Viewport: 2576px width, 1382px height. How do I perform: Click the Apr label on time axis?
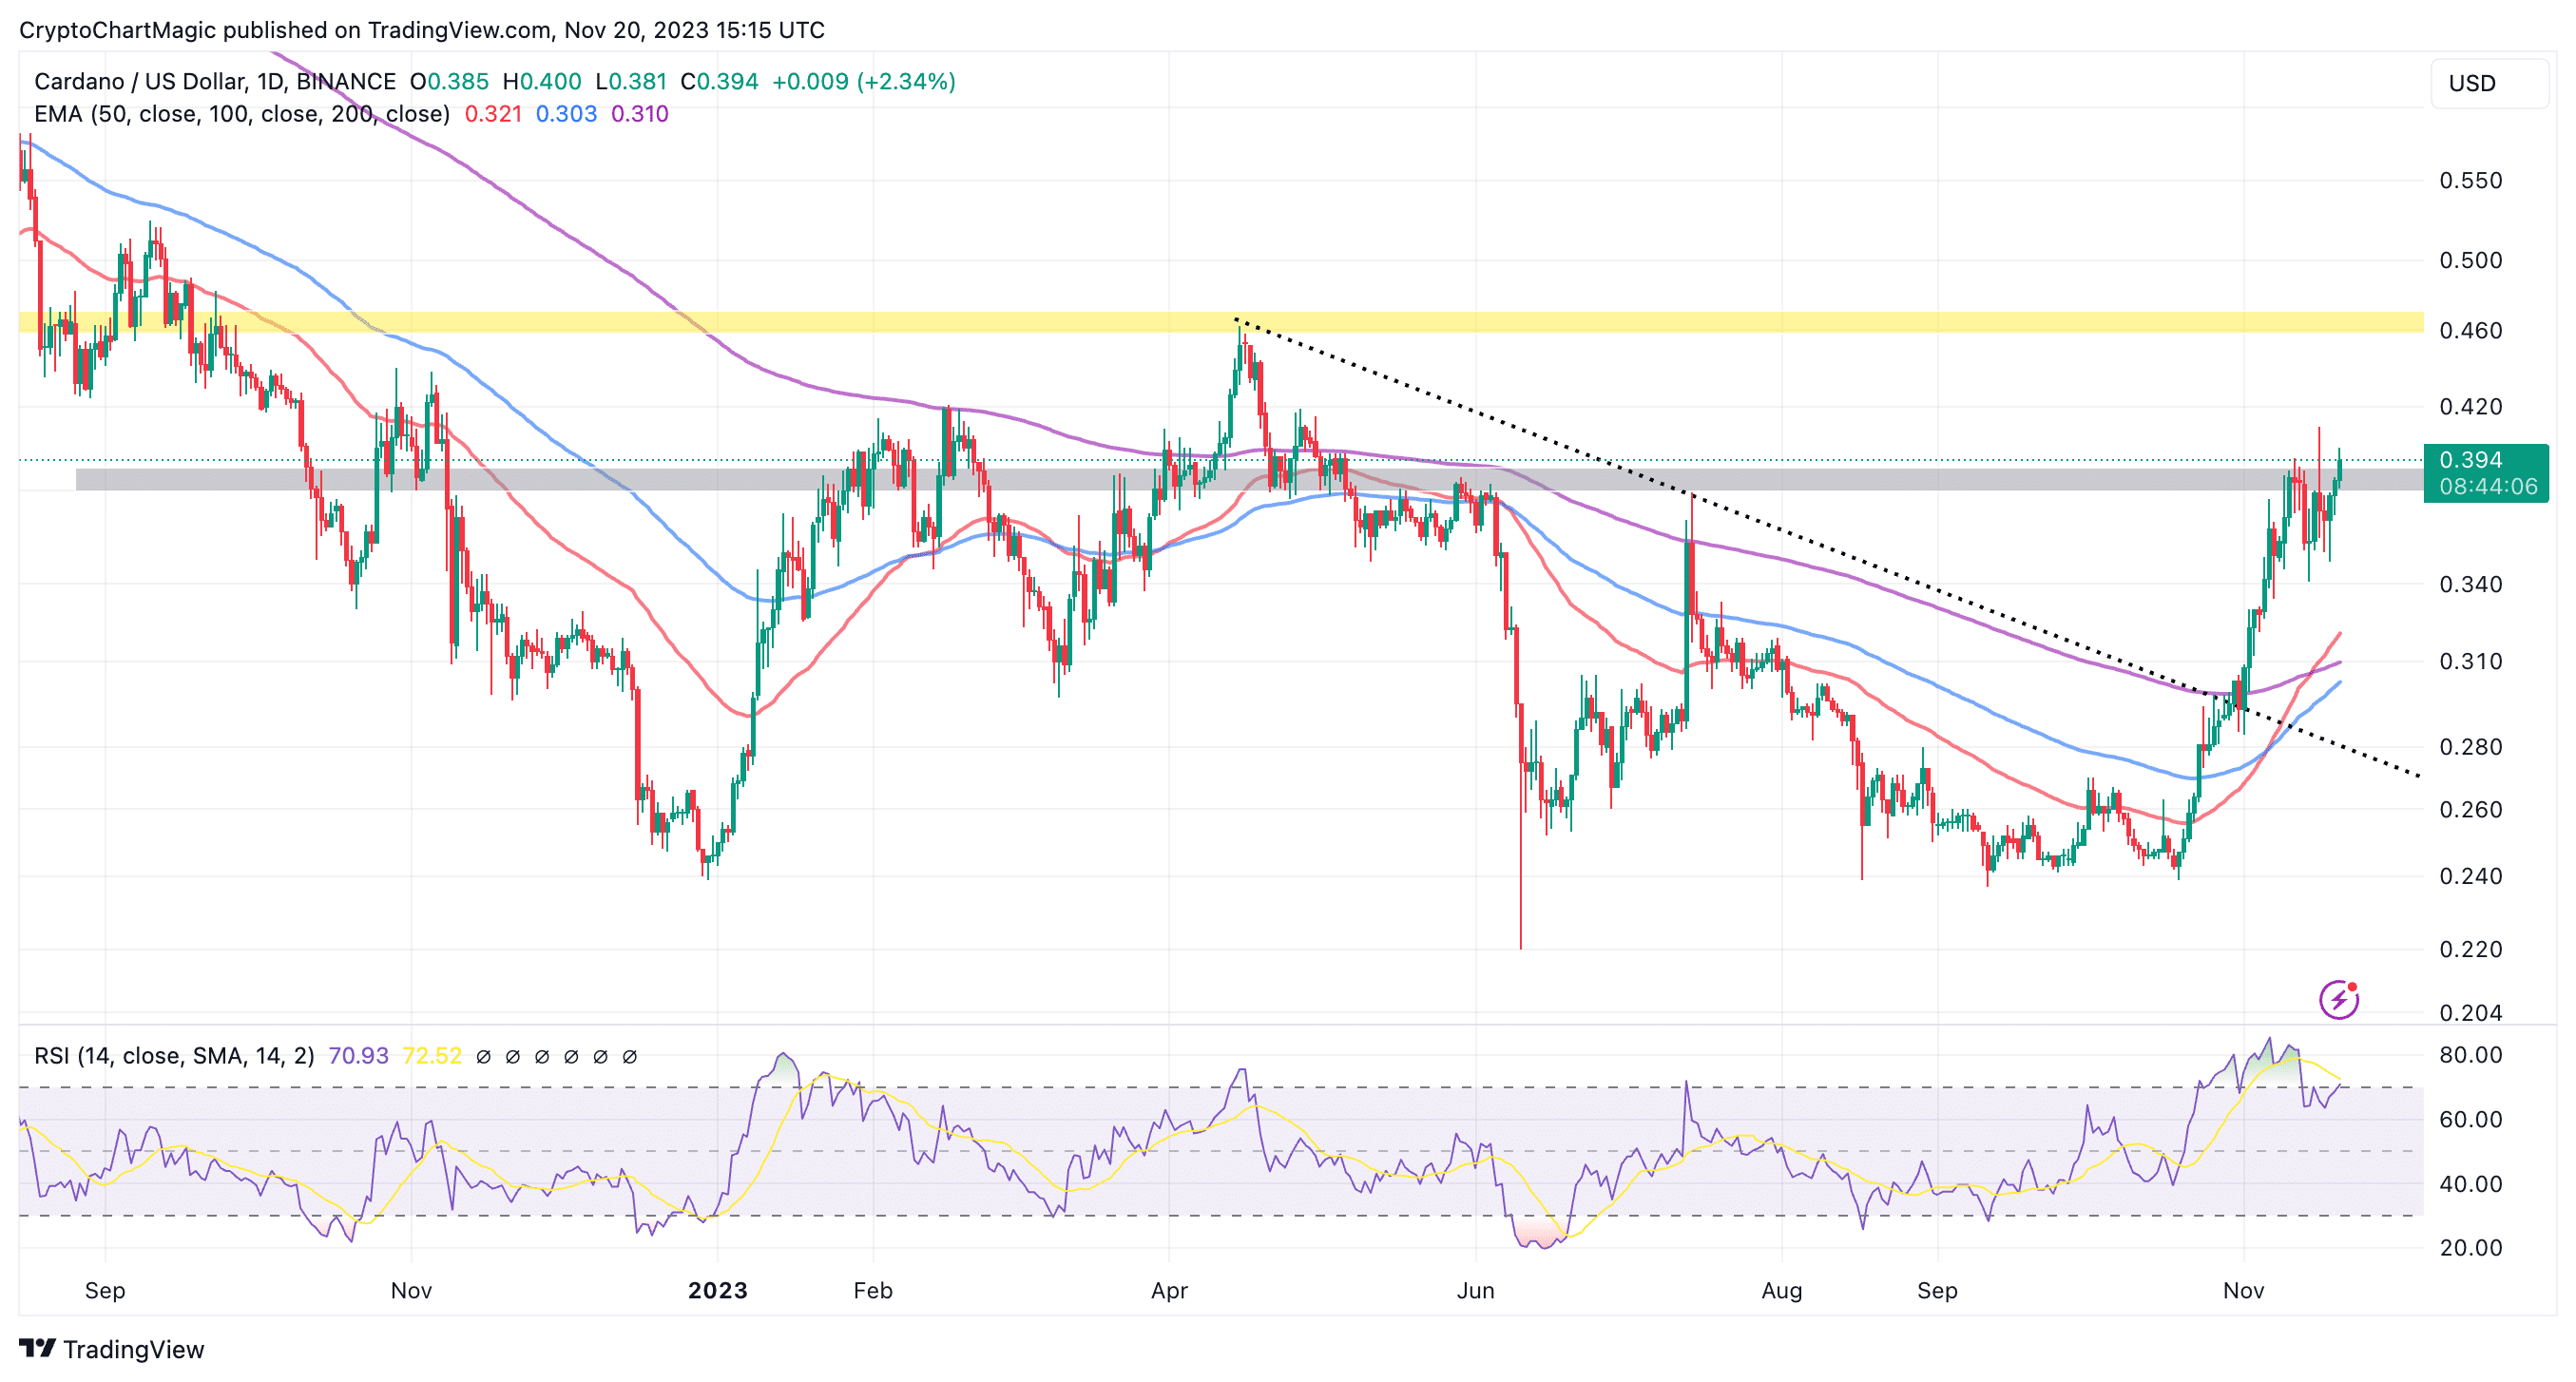point(1169,1291)
